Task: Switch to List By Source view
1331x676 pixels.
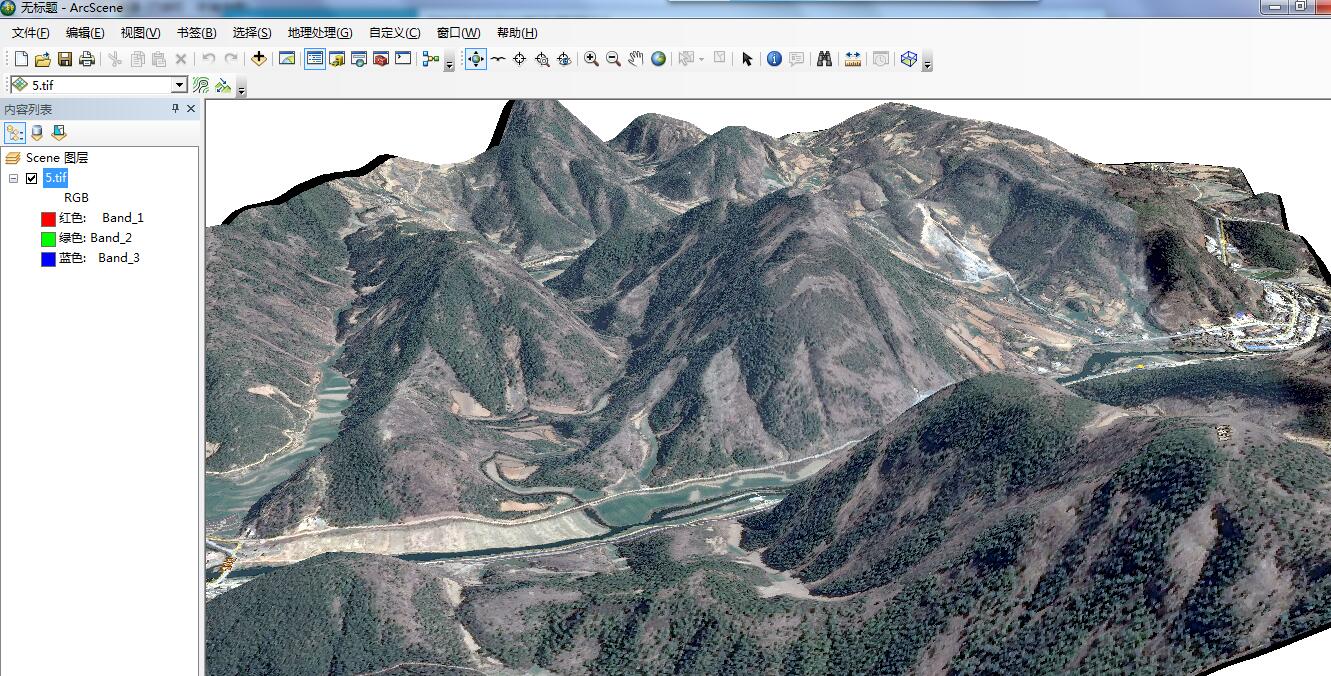Action: tap(37, 132)
